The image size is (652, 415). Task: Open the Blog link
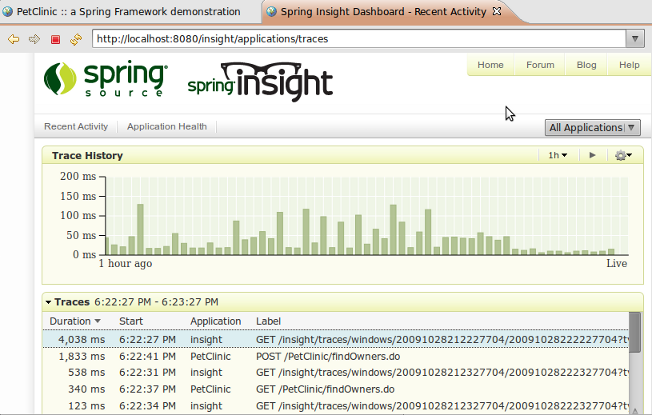click(586, 65)
